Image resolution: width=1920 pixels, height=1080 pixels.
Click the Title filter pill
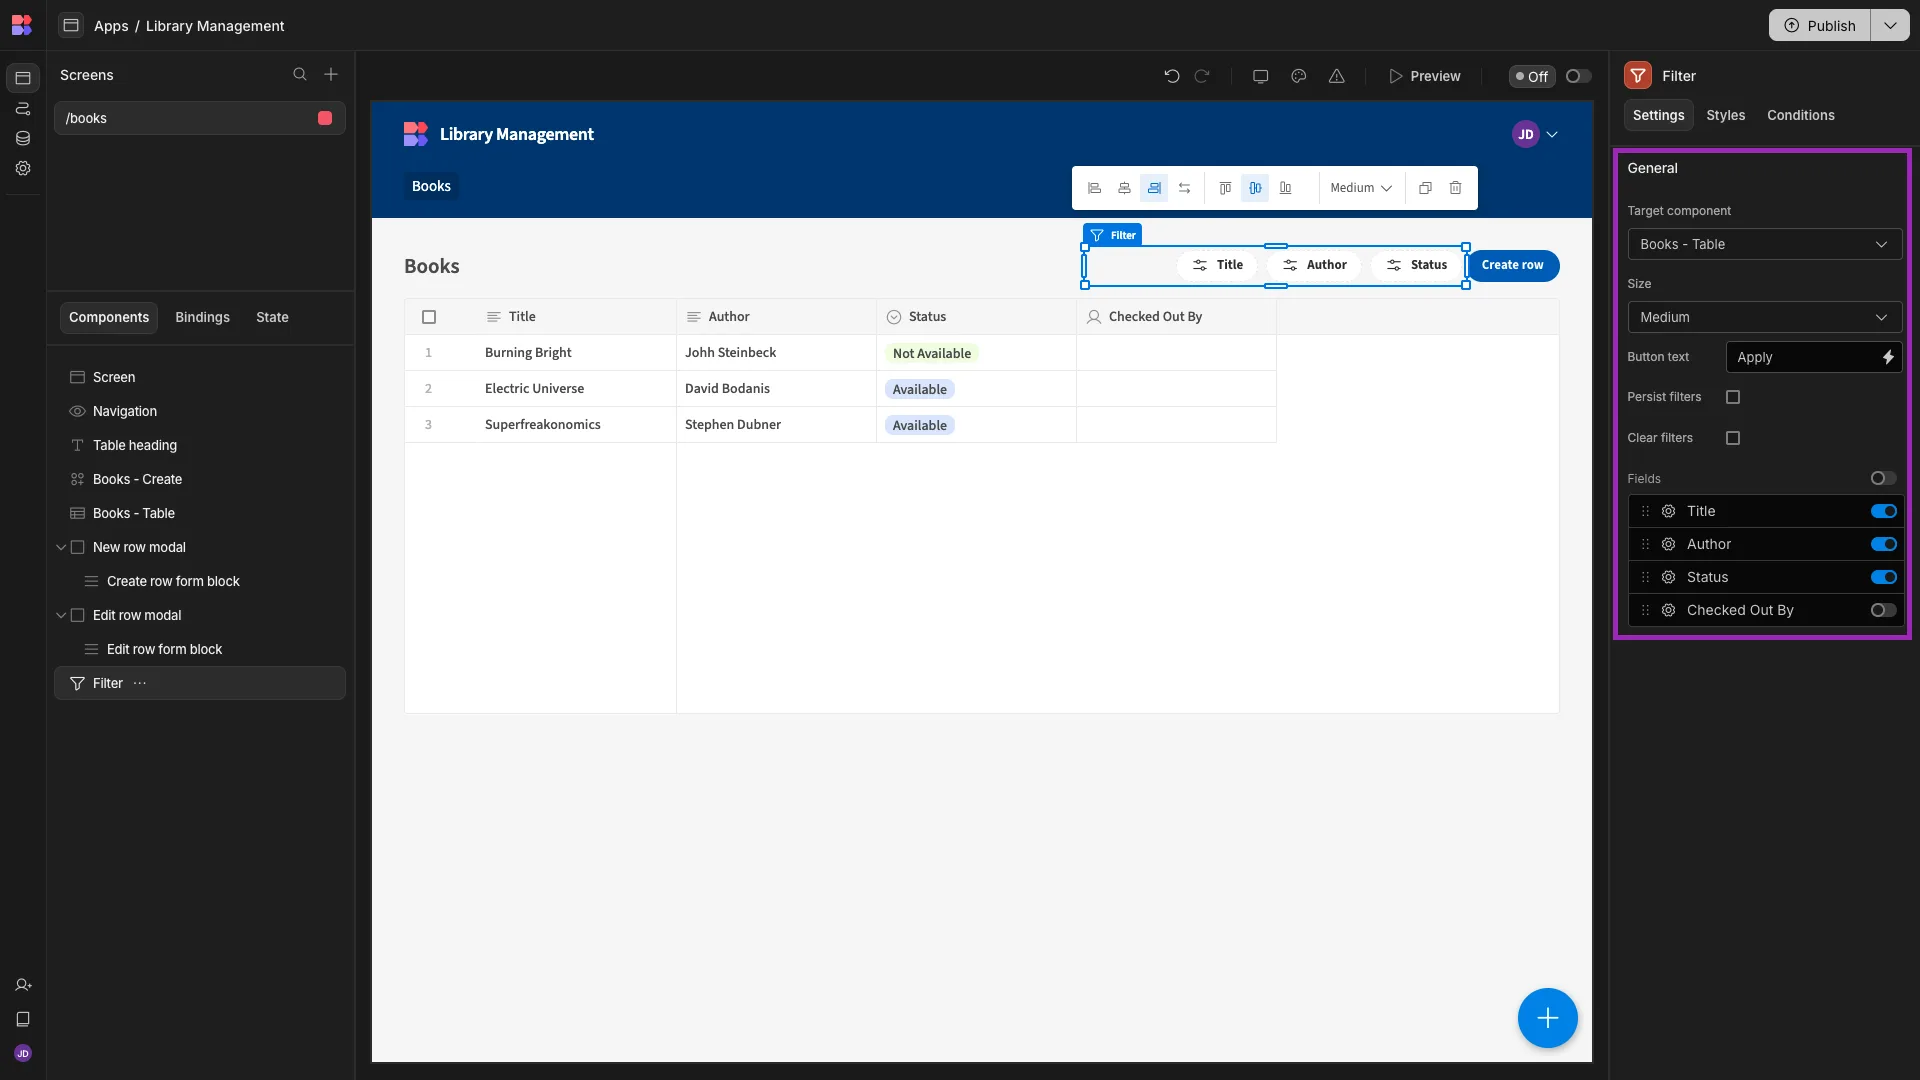(x=1217, y=265)
